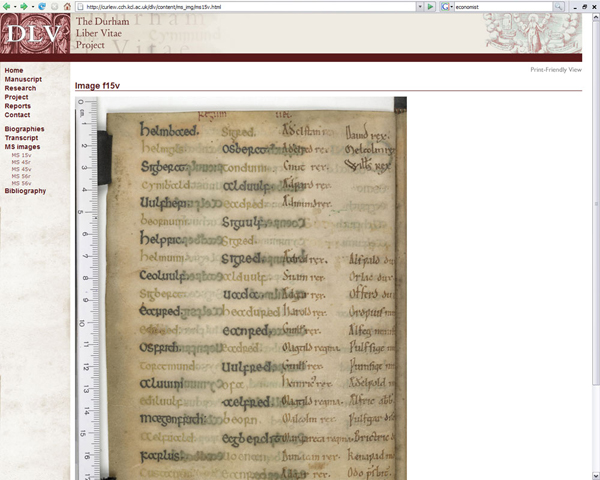Go to the browser Home icon

point(67,6)
